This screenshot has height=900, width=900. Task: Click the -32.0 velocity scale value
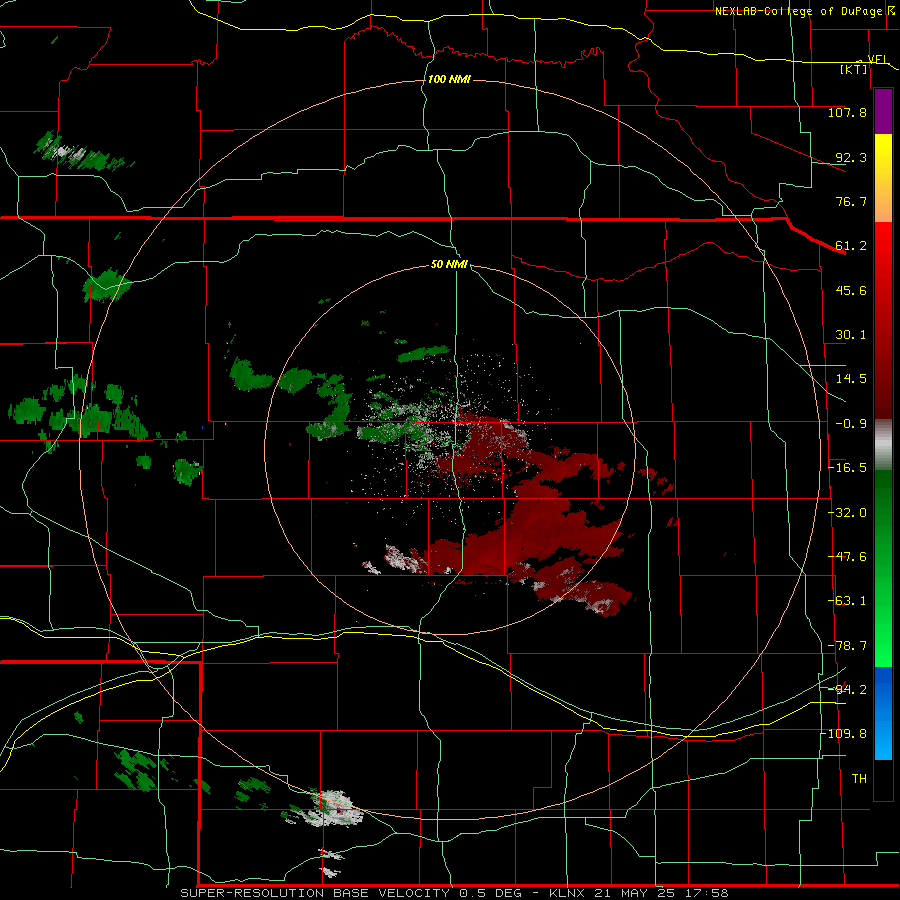(847, 513)
